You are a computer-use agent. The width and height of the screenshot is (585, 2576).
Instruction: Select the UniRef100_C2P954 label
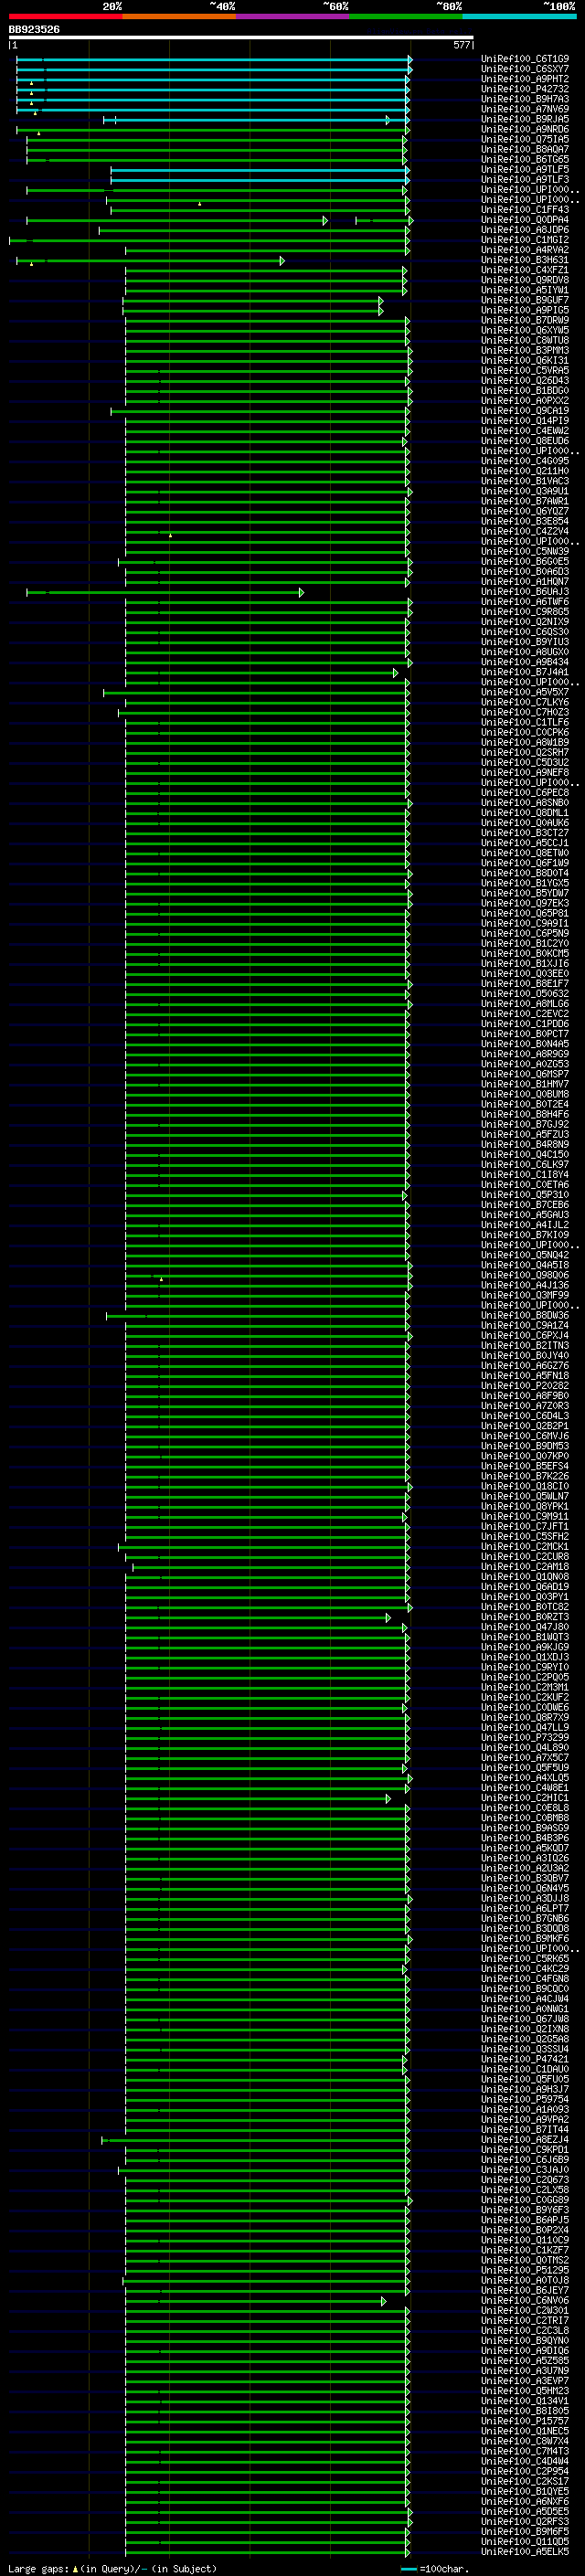[x=525, y=2471]
